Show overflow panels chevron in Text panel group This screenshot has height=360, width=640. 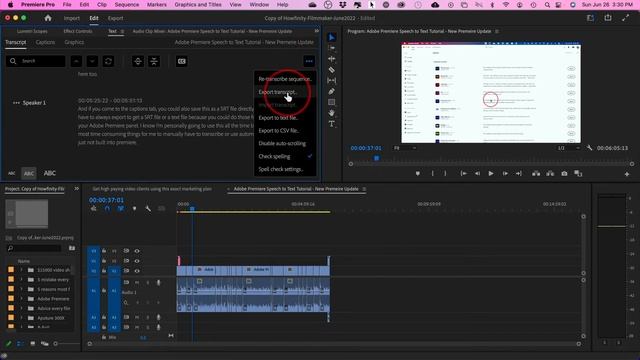point(316,31)
